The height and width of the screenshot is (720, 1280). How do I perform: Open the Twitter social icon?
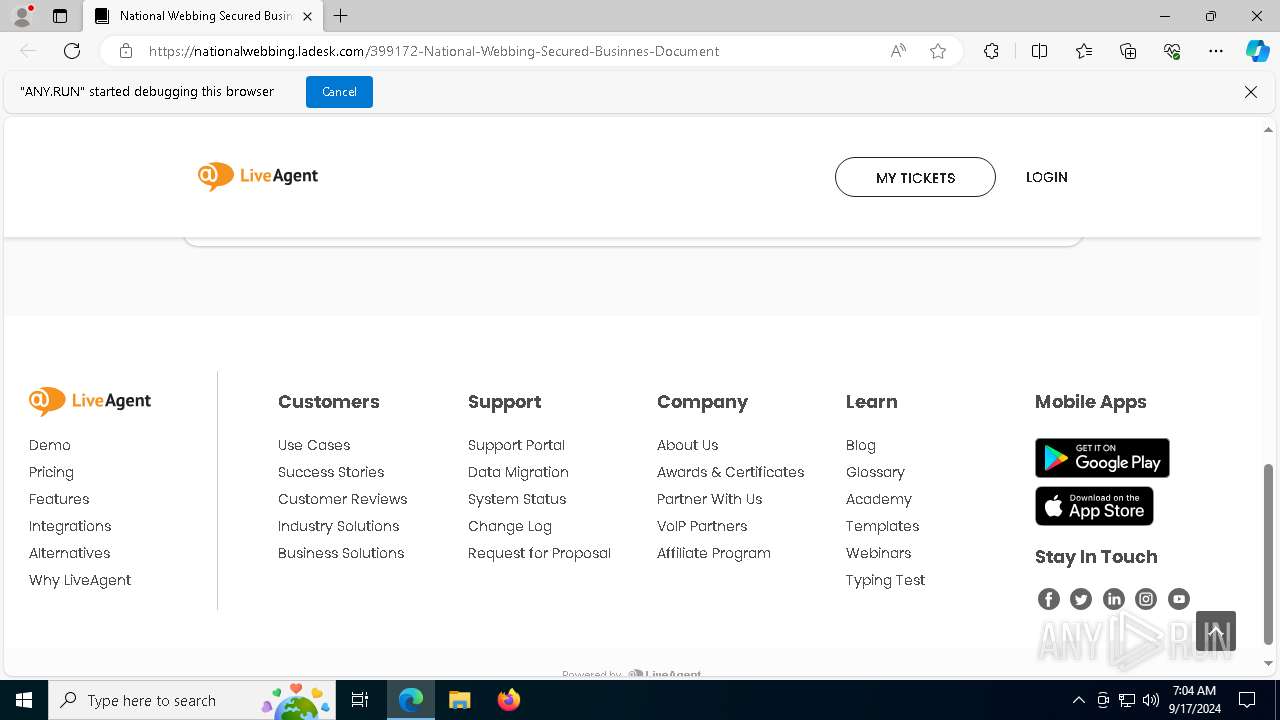1081,599
